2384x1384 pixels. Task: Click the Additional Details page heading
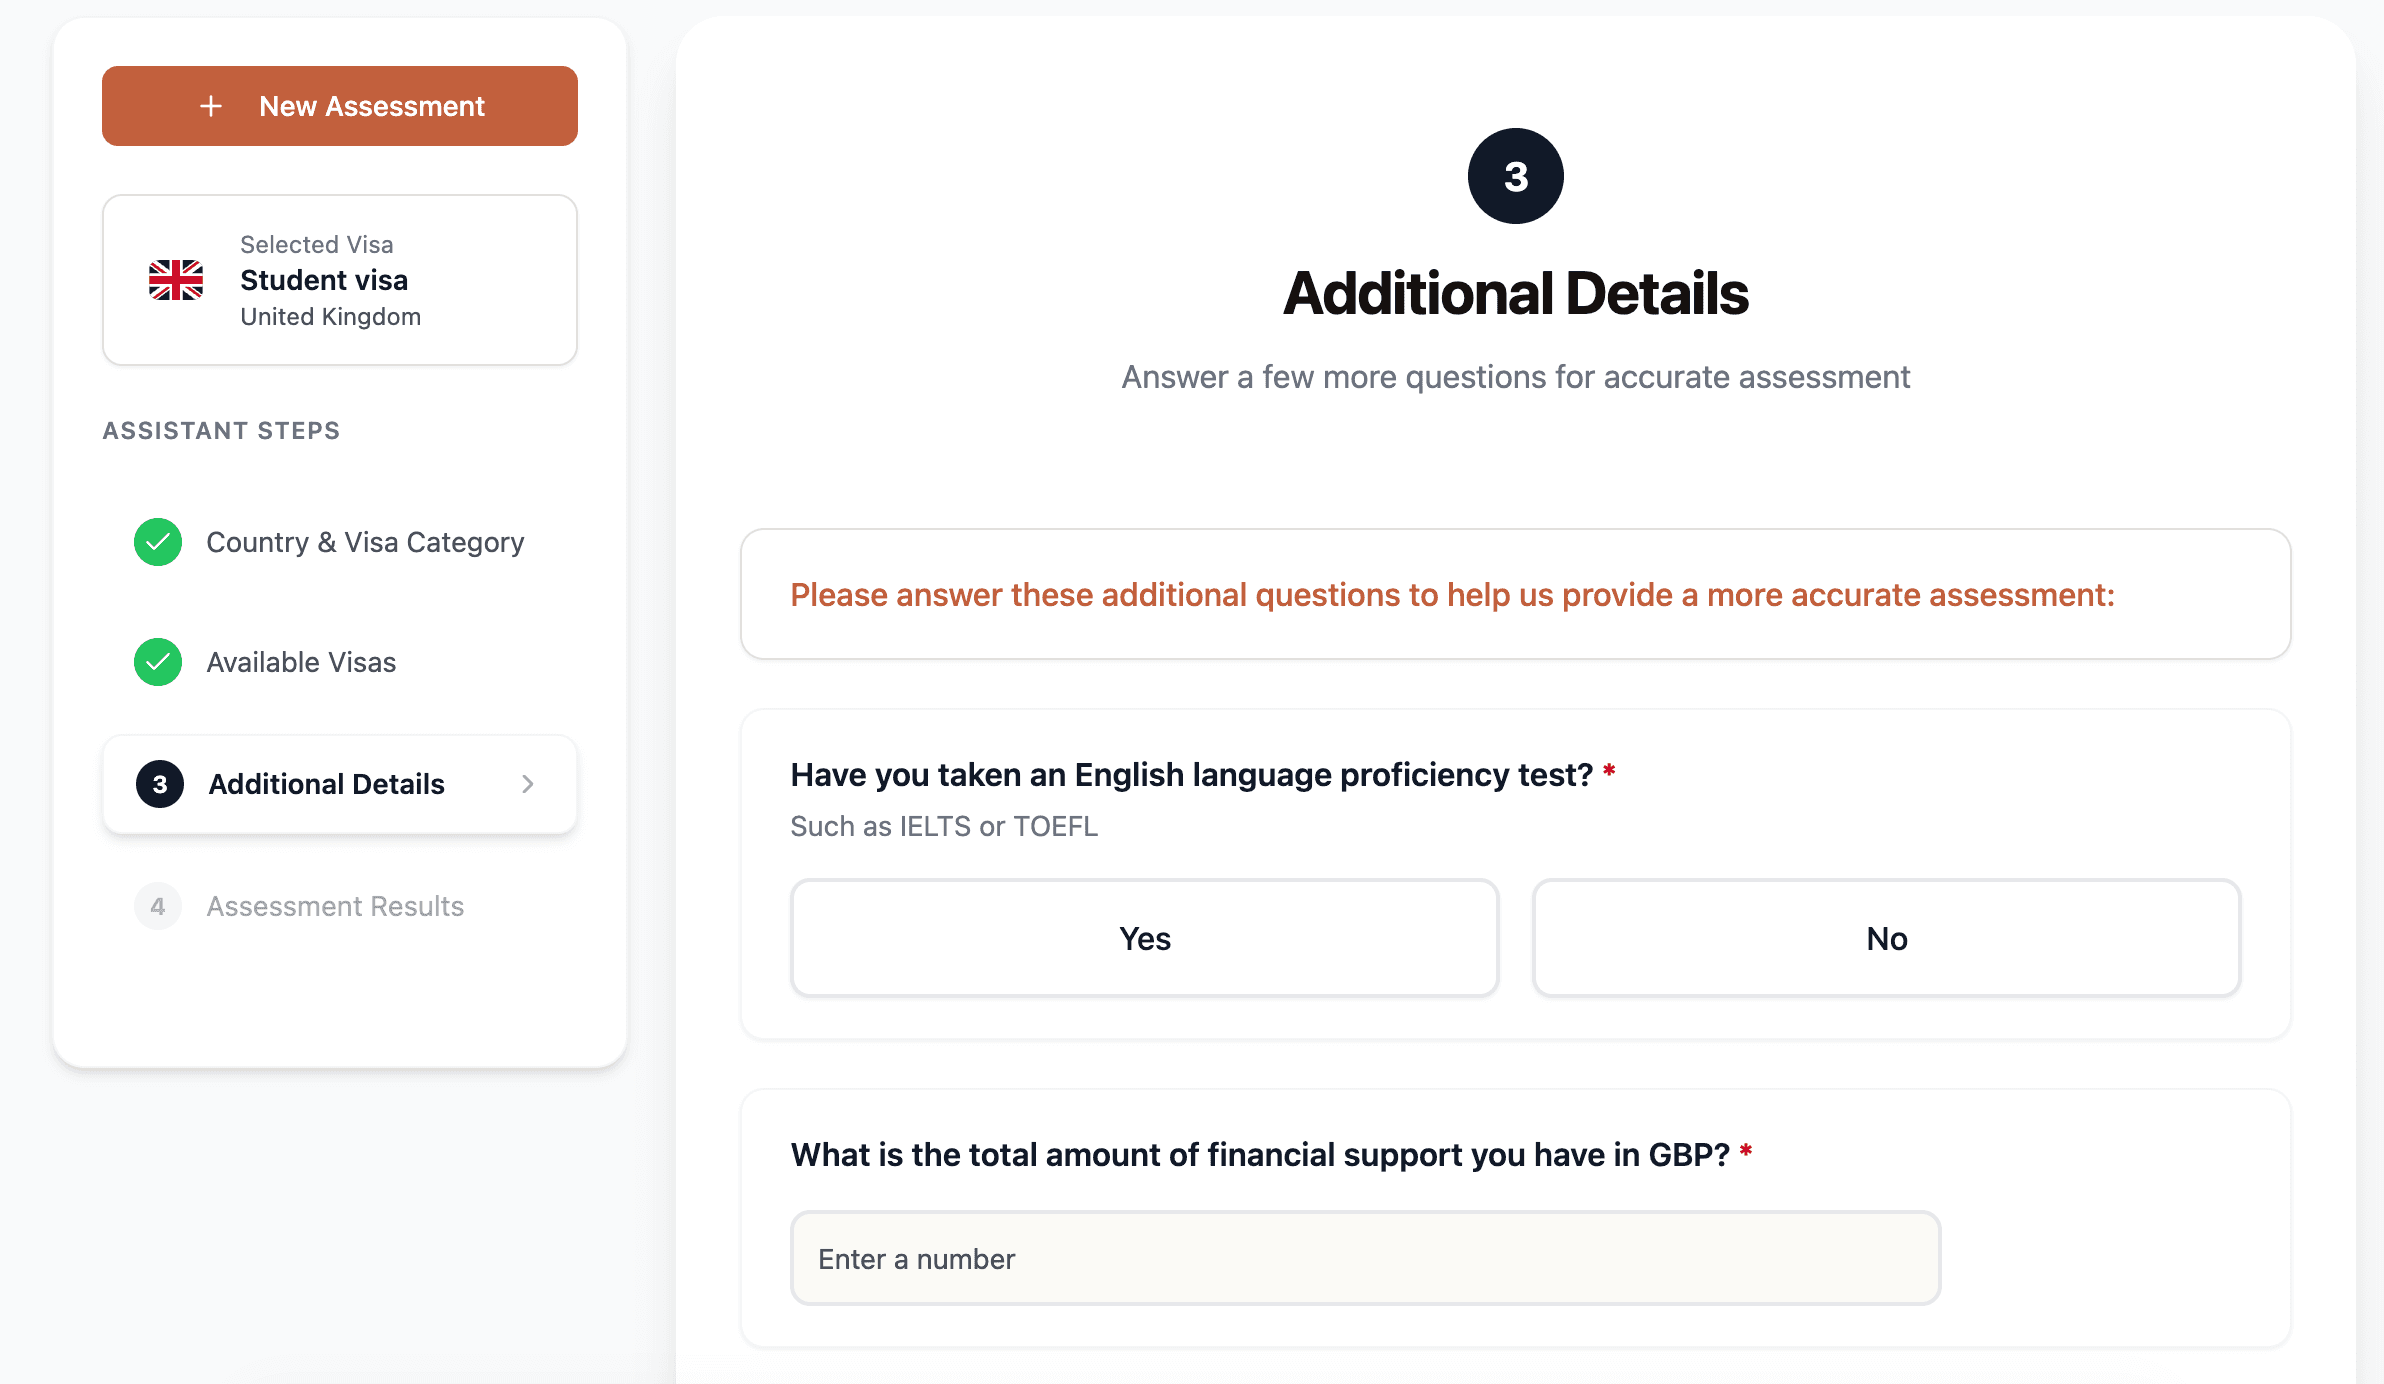click(x=1515, y=294)
